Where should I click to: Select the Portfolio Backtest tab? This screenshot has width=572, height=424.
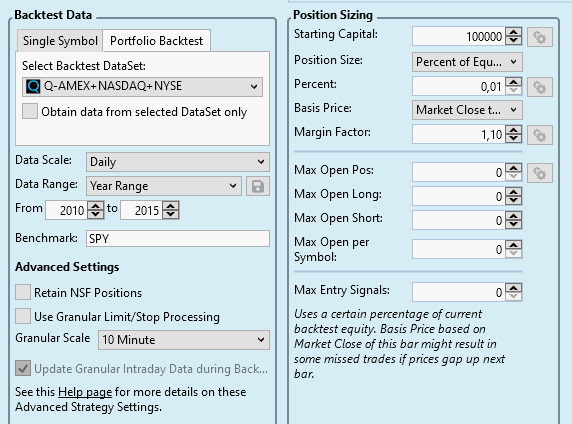(156, 41)
